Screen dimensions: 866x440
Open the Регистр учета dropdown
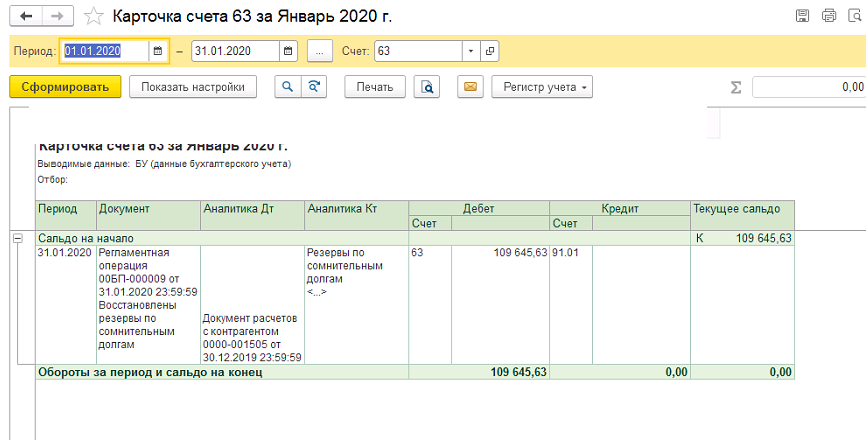[542, 87]
